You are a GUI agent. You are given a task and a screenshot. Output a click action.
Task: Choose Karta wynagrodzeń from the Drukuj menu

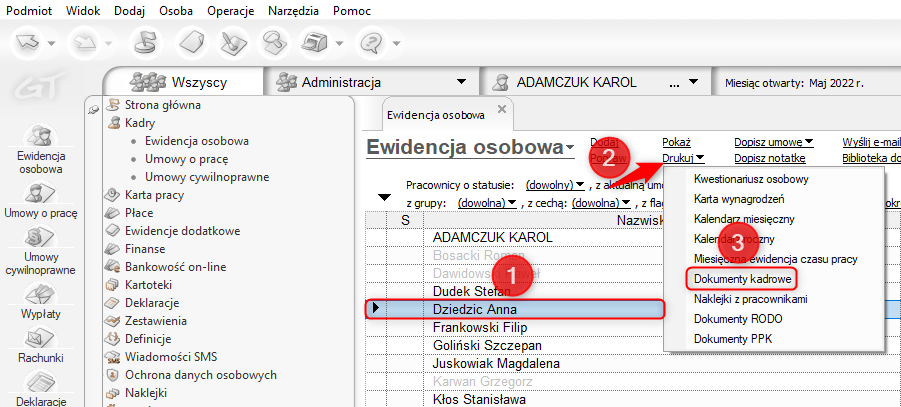click(738, 199)
